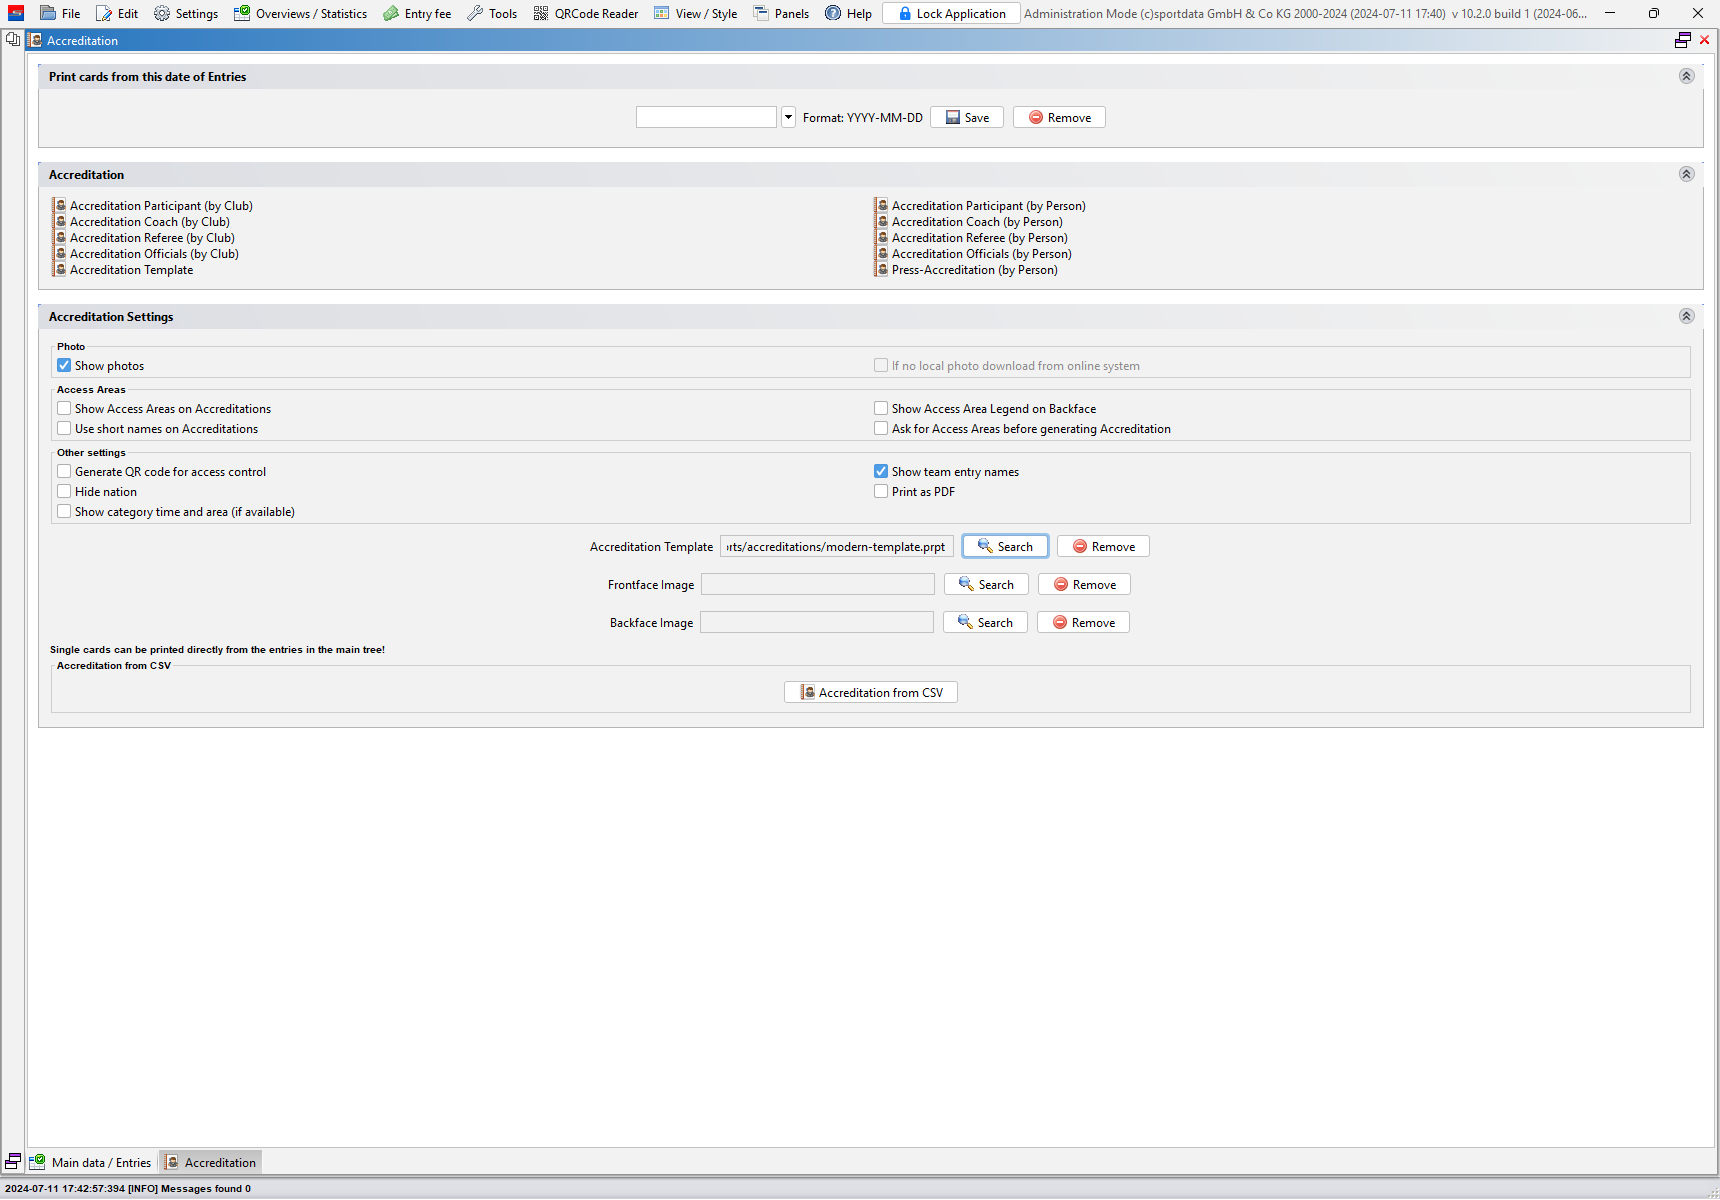The width and height of the screenshot is (1720, 1200).
Task: Click the Frontface Image field
Action: coord(817,584)
